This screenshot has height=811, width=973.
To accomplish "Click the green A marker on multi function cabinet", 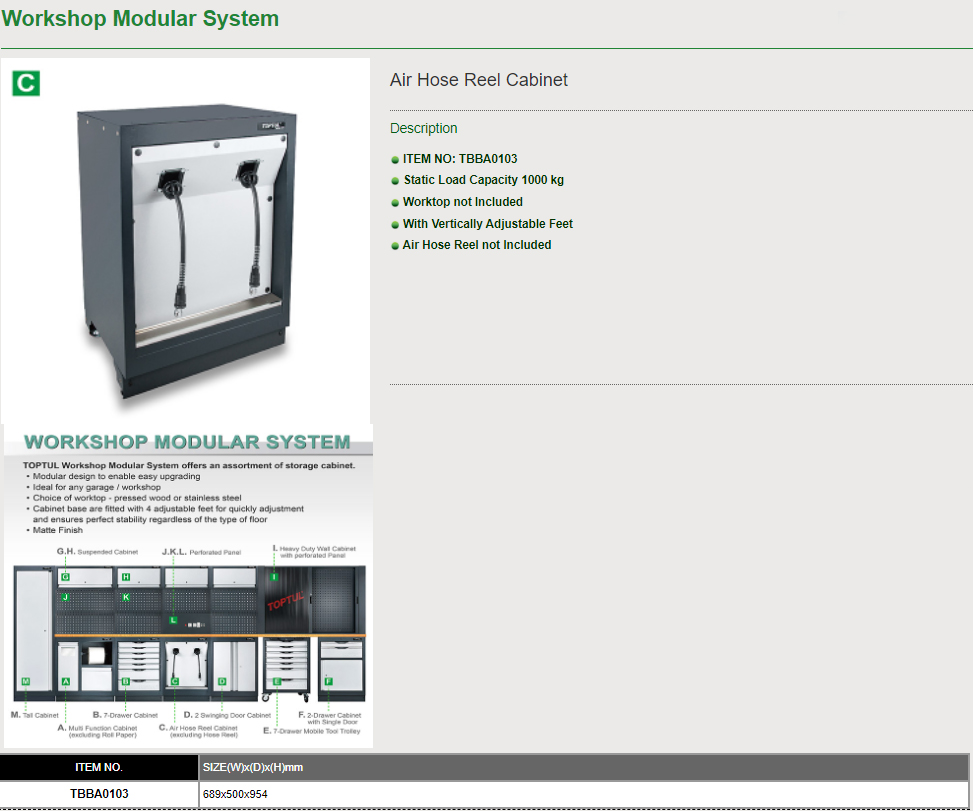I will (x=66, y=681).
